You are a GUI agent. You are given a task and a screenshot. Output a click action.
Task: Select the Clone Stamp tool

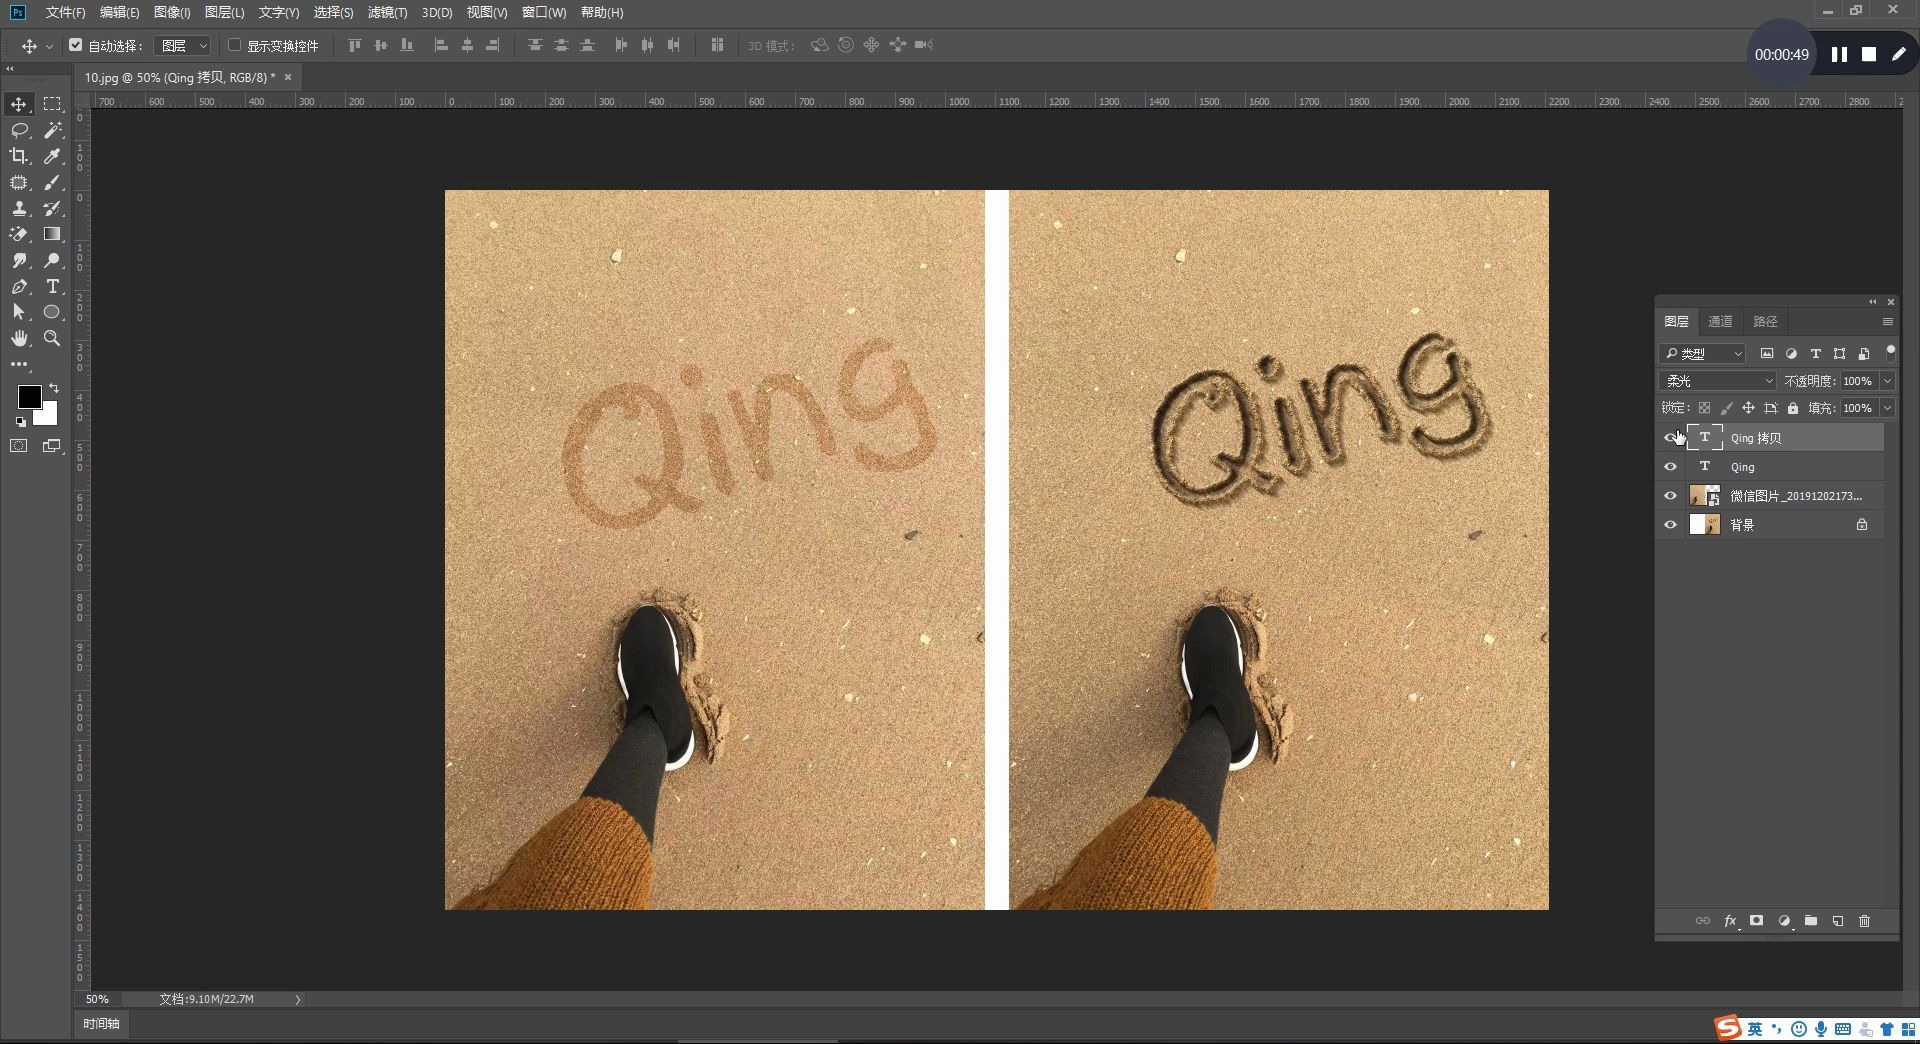point(19,208)
